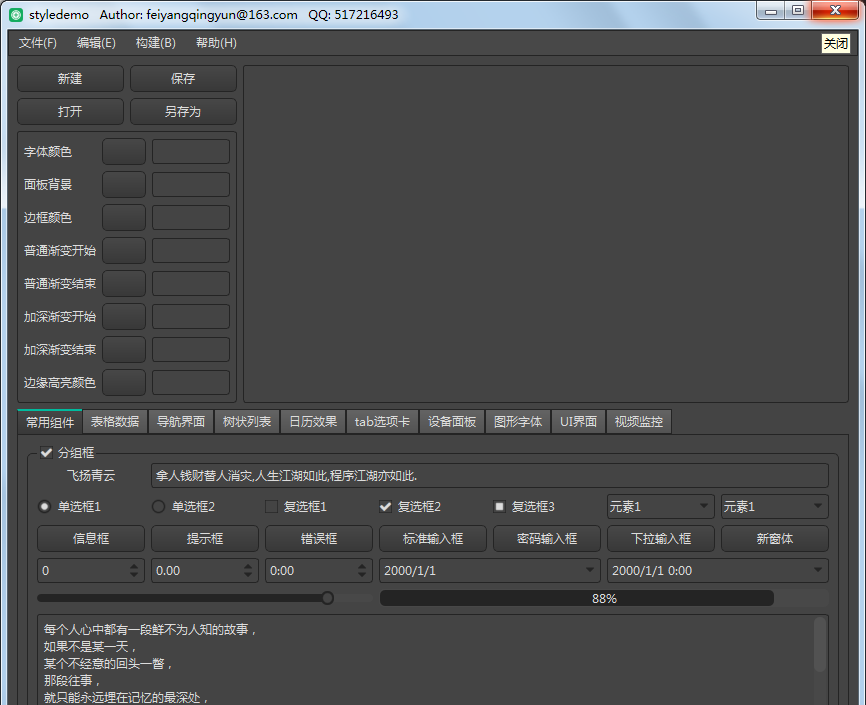This screenshot has height=705, width=866.
Task: Click the 密码输入框 button
Action: coord(547,539)
